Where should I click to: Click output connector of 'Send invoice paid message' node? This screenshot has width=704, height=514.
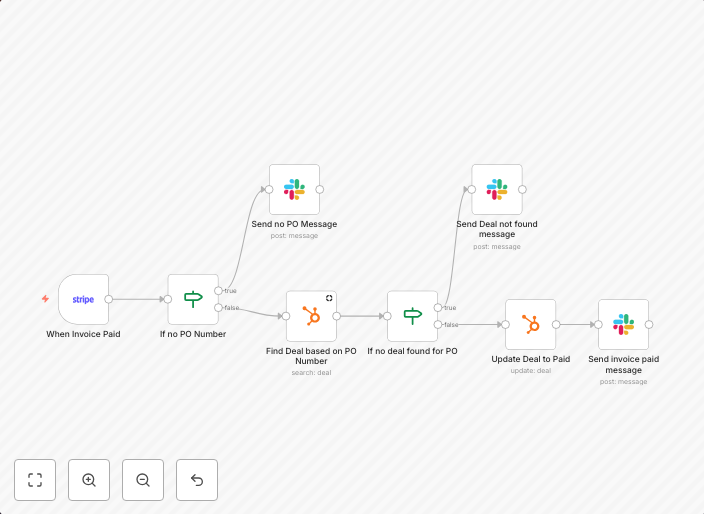649,324
